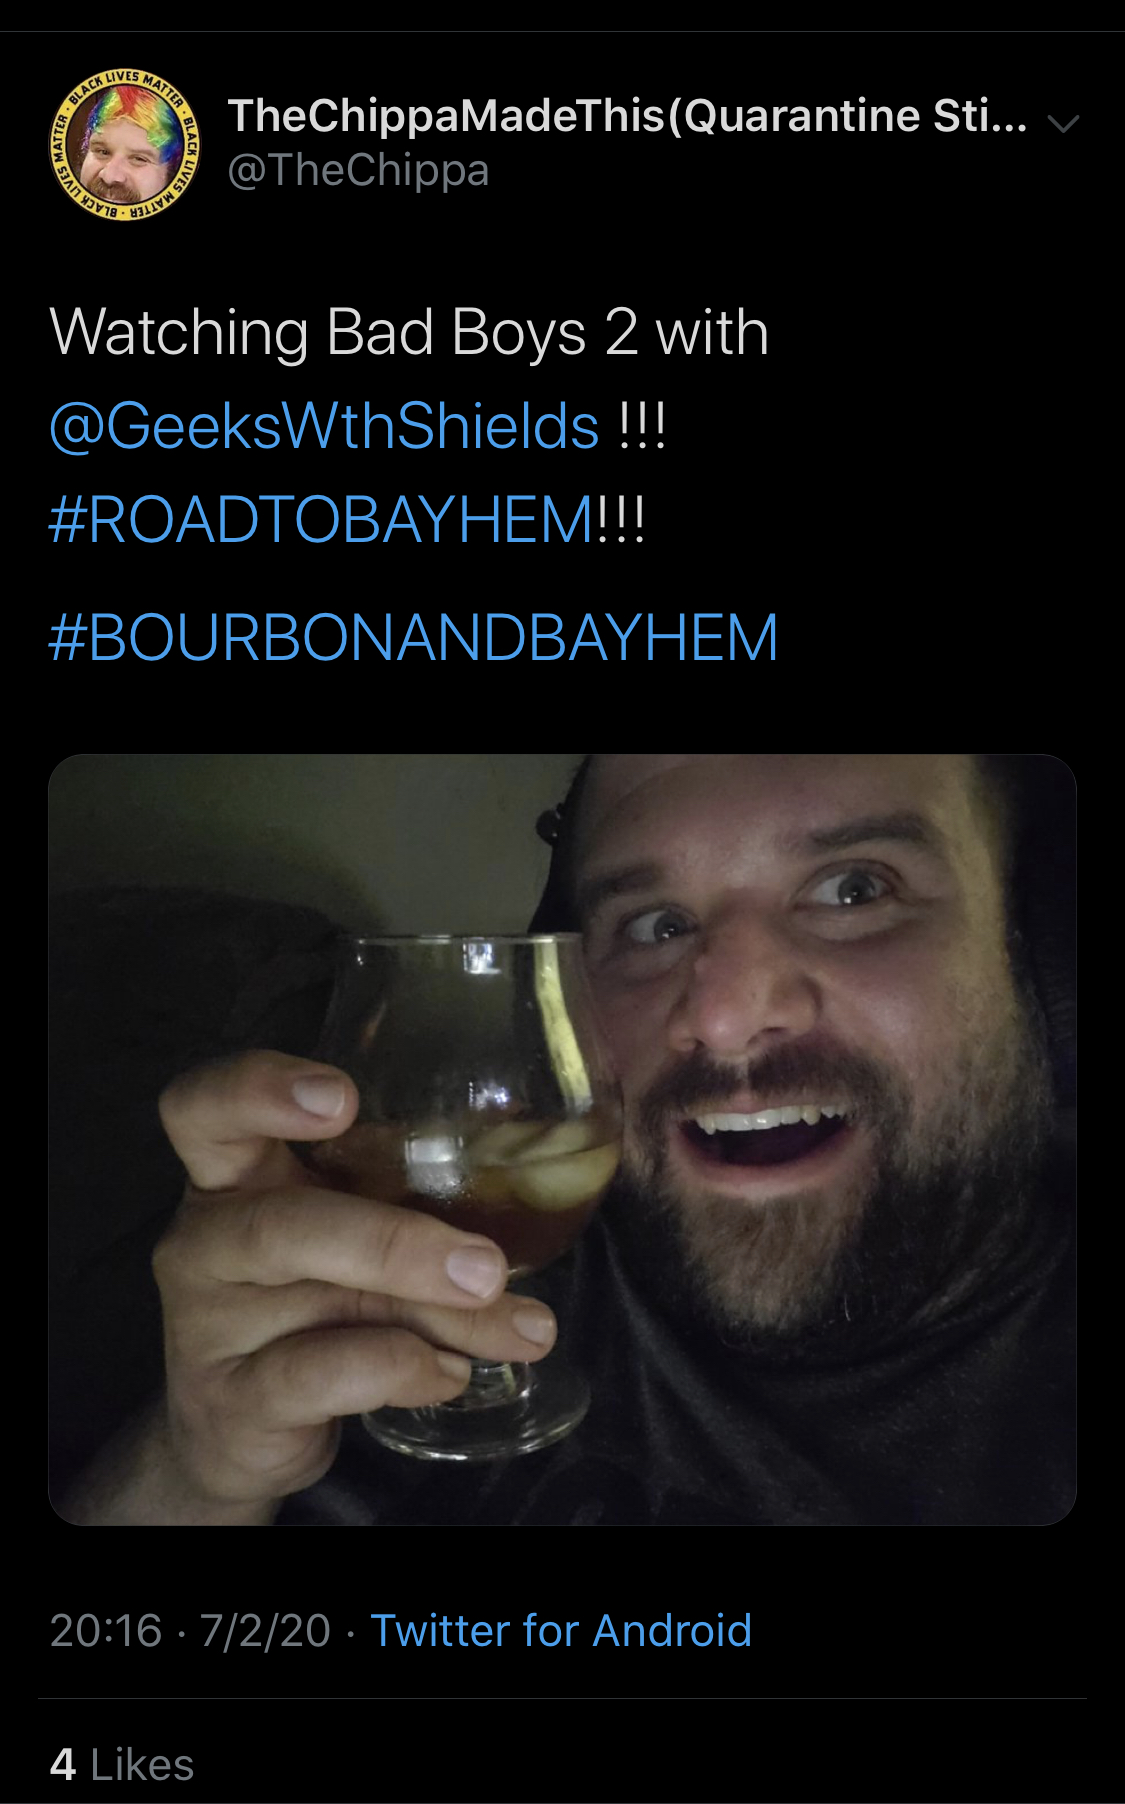1125x1804 pixels.
Task: View the 4 Likes list
Action: coord(122,1765)
